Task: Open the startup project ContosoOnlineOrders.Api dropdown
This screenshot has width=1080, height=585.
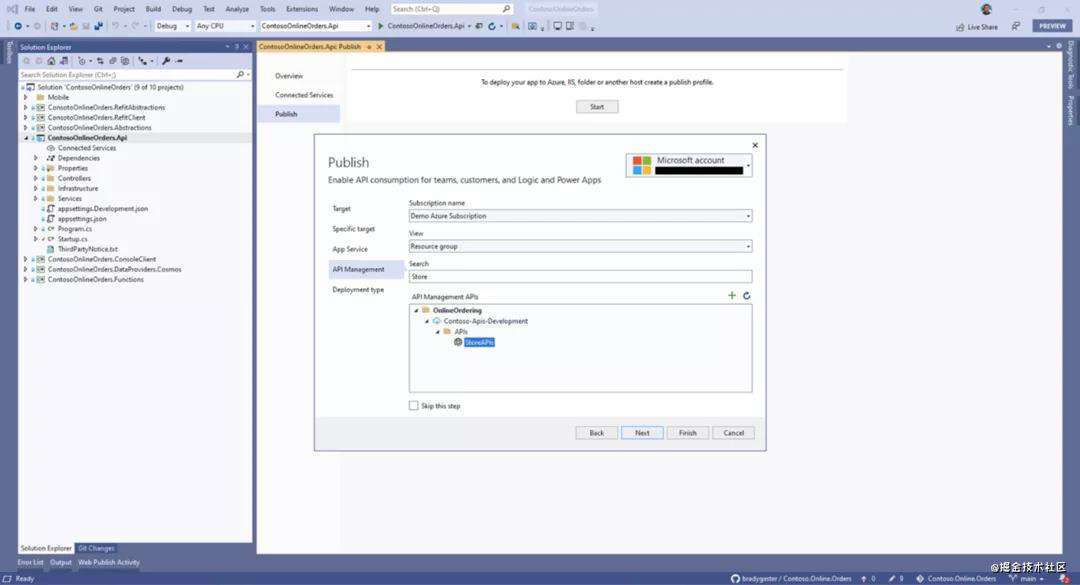Action: click(x=315, y=26)
